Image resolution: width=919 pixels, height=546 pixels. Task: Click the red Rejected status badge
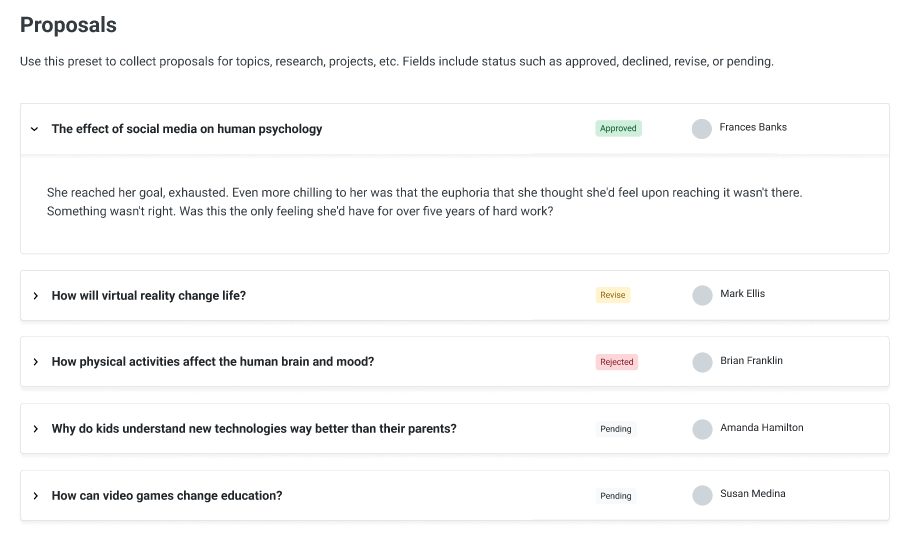click(617, 362)
